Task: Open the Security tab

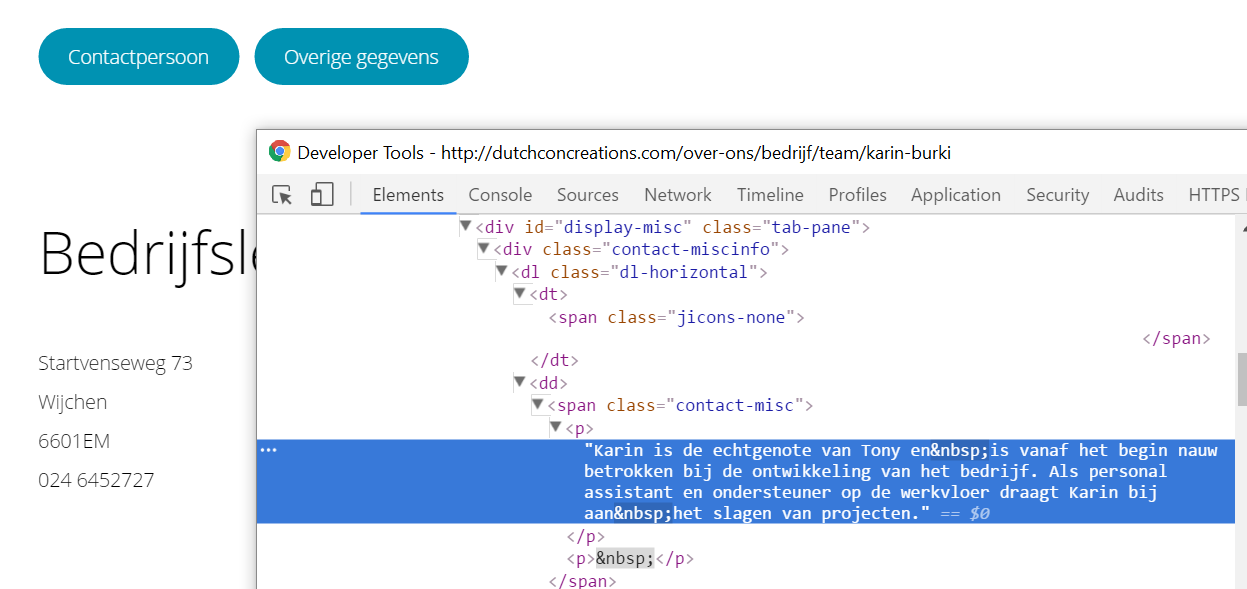Action: click(x=1057, y=195)
